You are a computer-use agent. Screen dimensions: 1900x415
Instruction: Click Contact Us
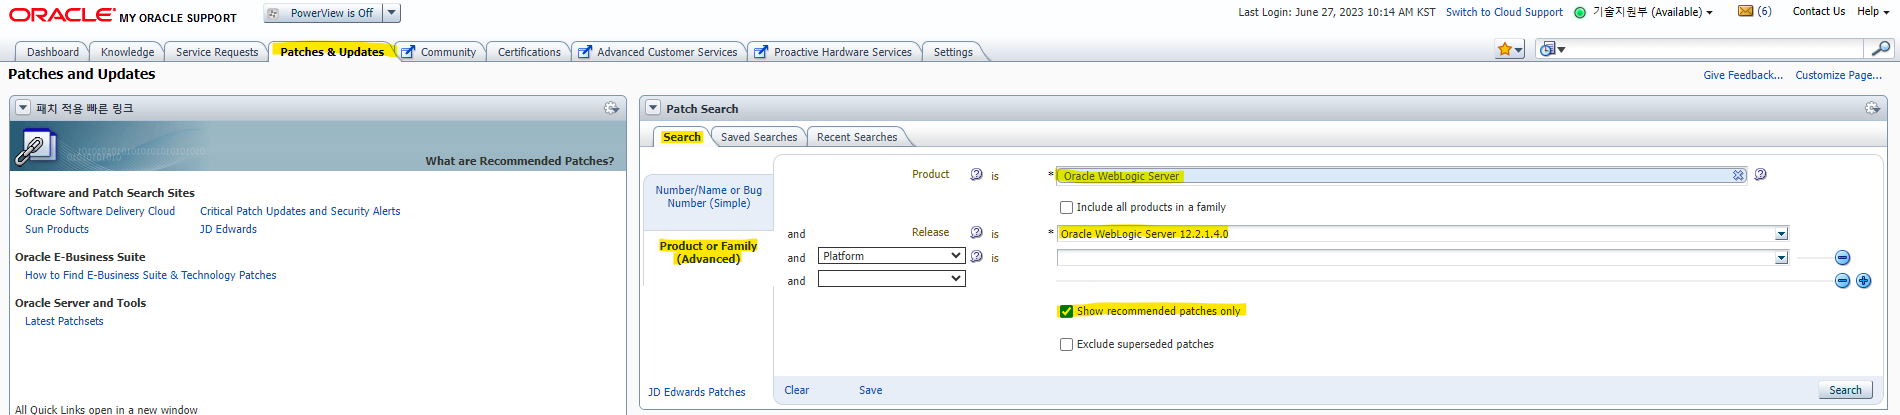pyautogui.click(x=1819, y=12)
